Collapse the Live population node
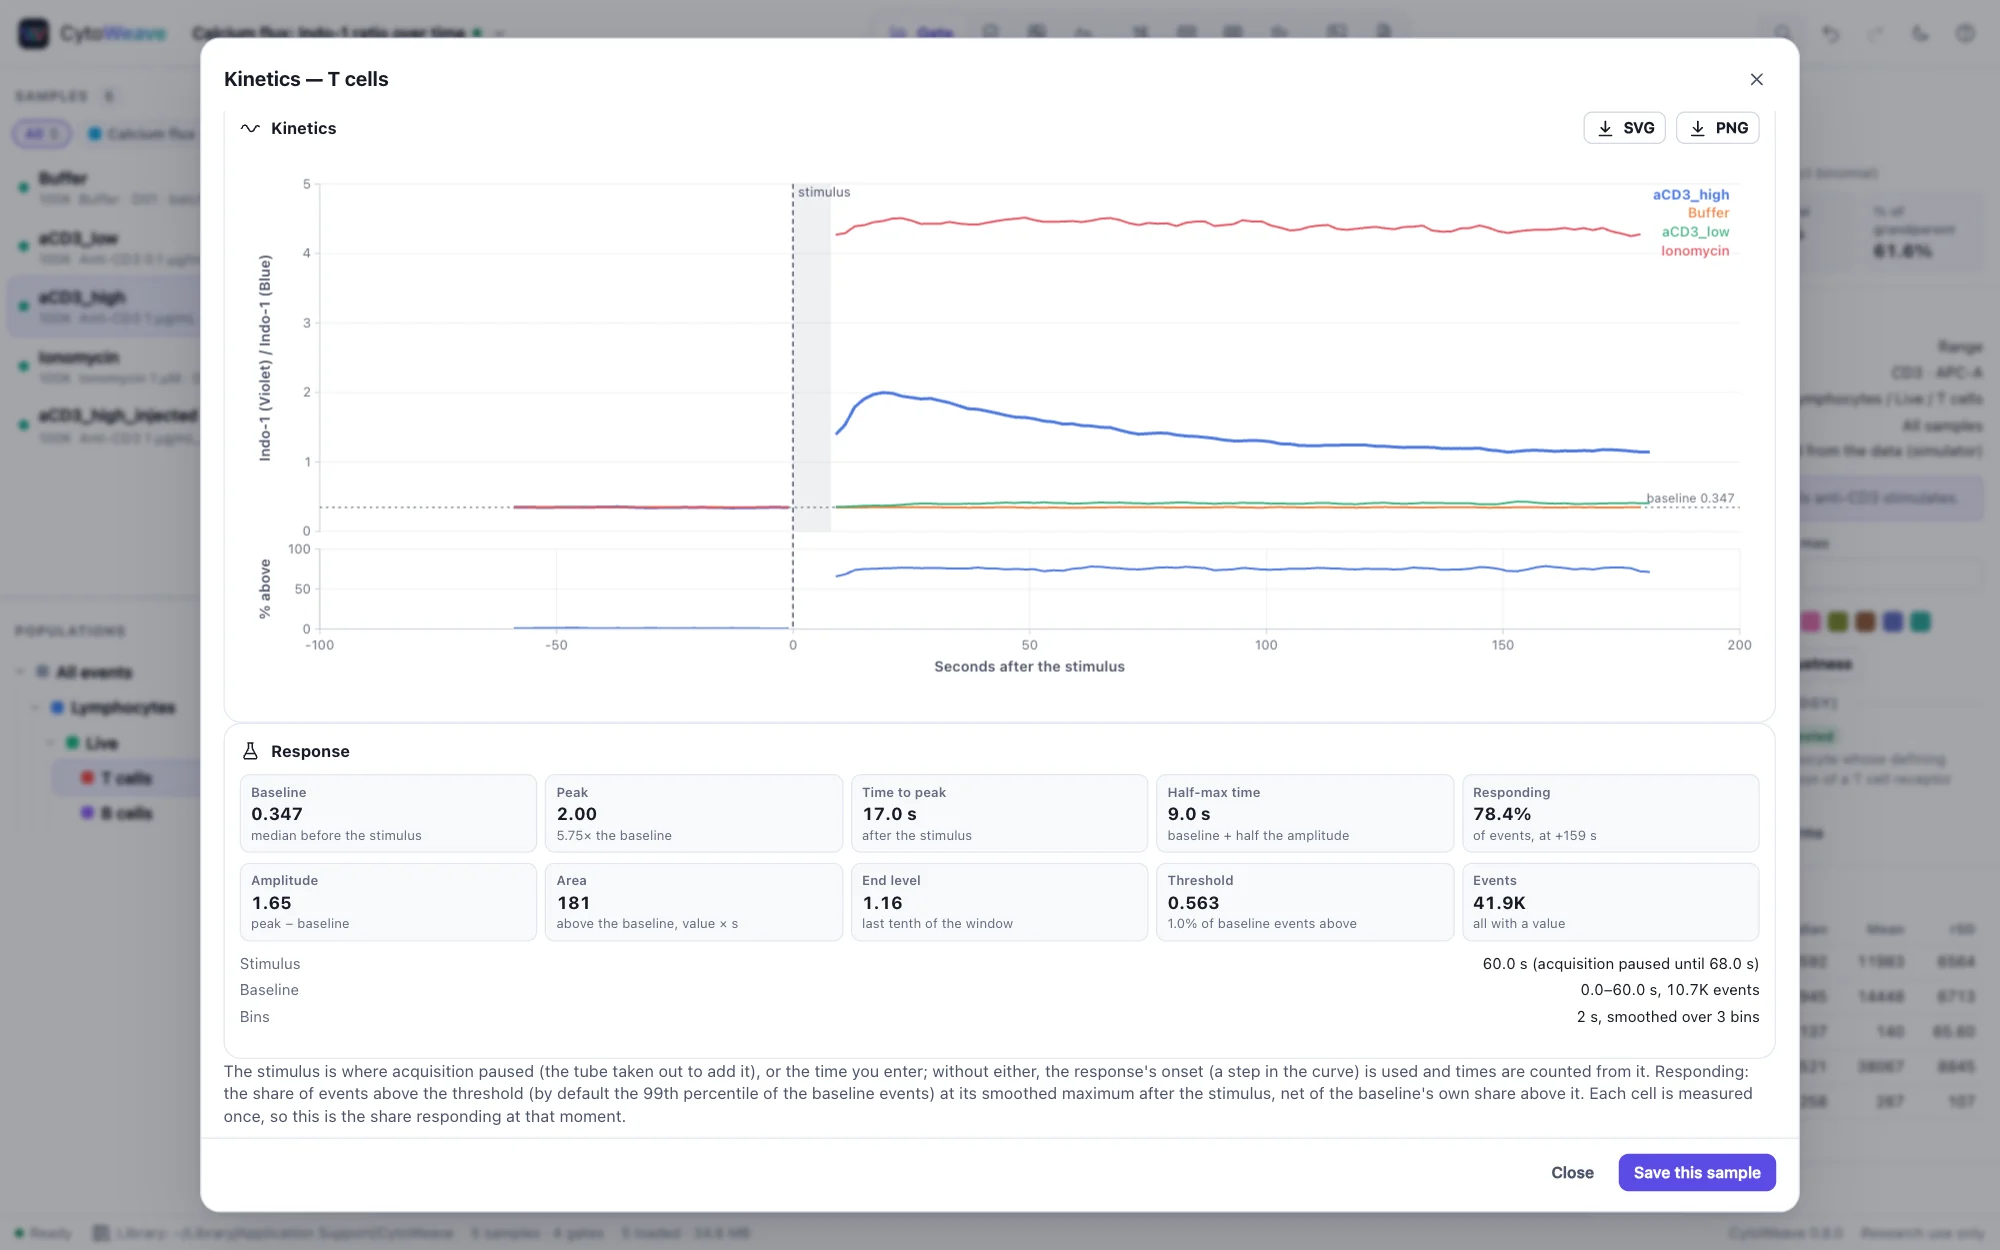 coord(50,743)
